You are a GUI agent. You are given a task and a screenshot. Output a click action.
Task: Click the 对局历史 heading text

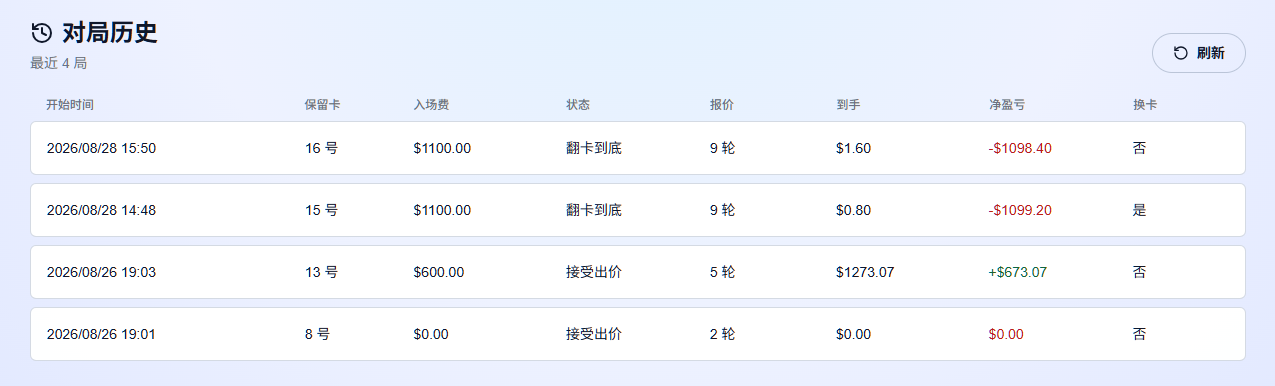(x=109, y=33)
